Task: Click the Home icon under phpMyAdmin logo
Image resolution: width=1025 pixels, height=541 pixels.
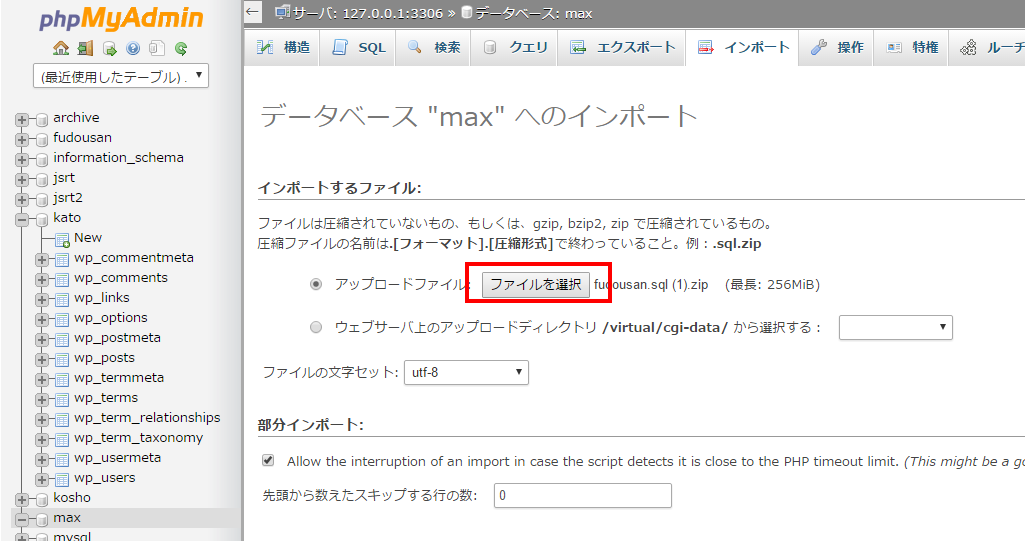Action: click(x=61, y=47)
